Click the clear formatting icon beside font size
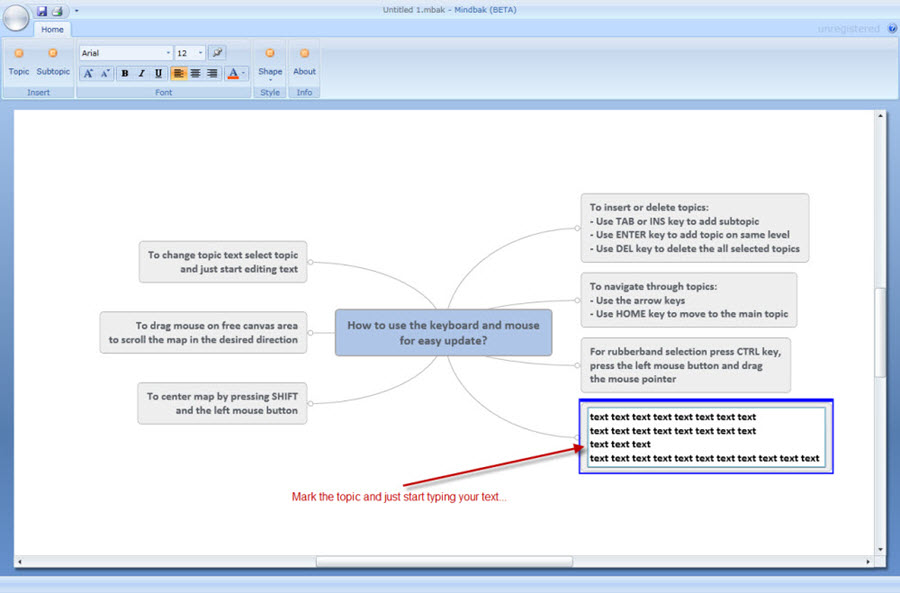900x593 pixels. tap(217, 53)
